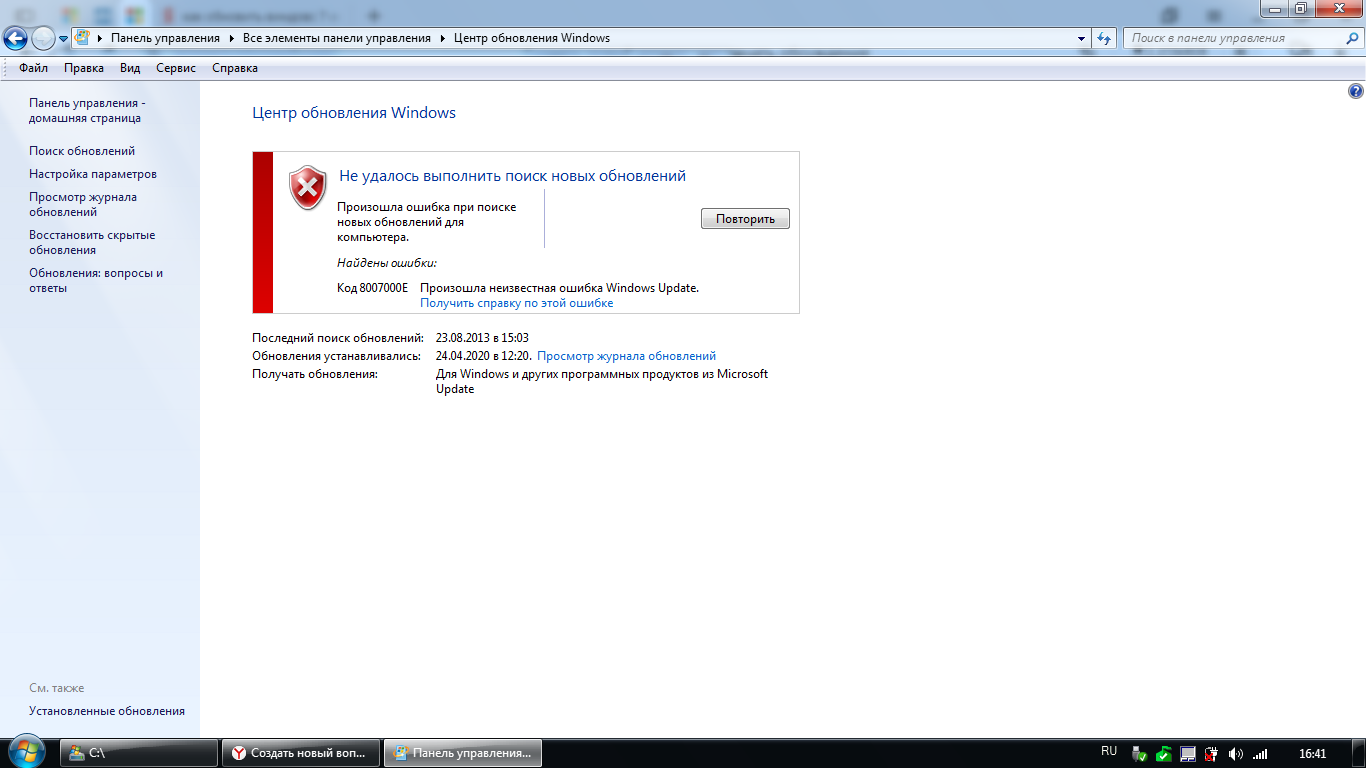
Task: Click the Windows Update icon in address bar
Action: click(x=83, y=38)
